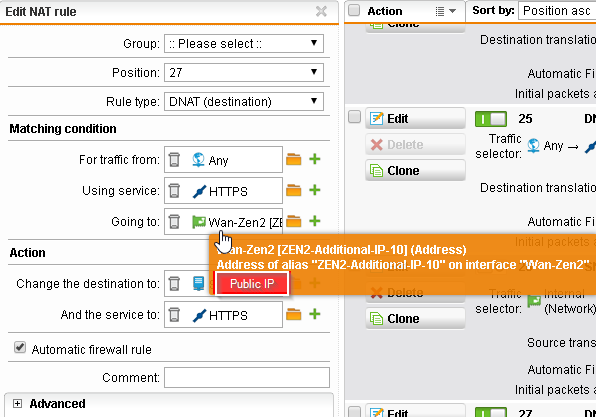Viewport: 596px width, 417px height.
Task: Open folder browser for 'Going to'
Action: [293, 221]
